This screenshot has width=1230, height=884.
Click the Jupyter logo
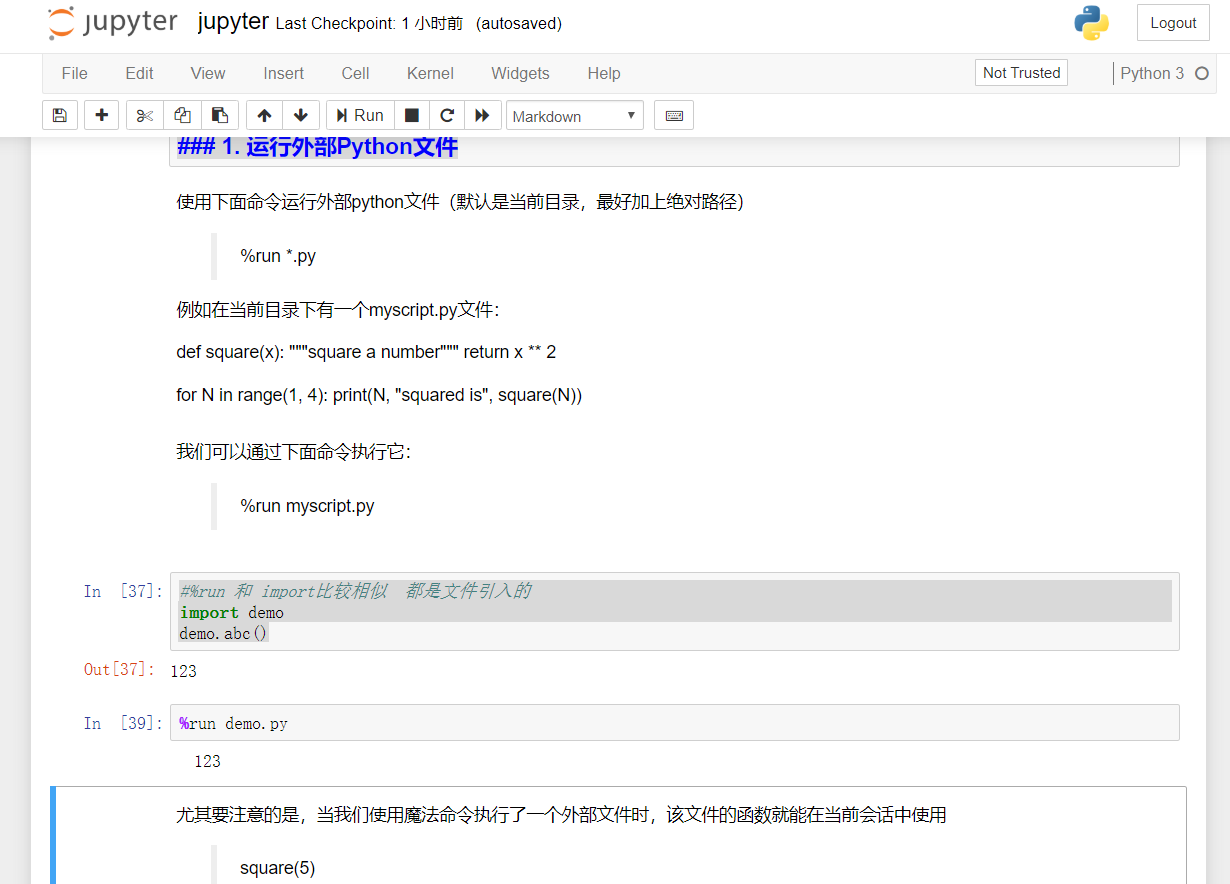[113, 23]
